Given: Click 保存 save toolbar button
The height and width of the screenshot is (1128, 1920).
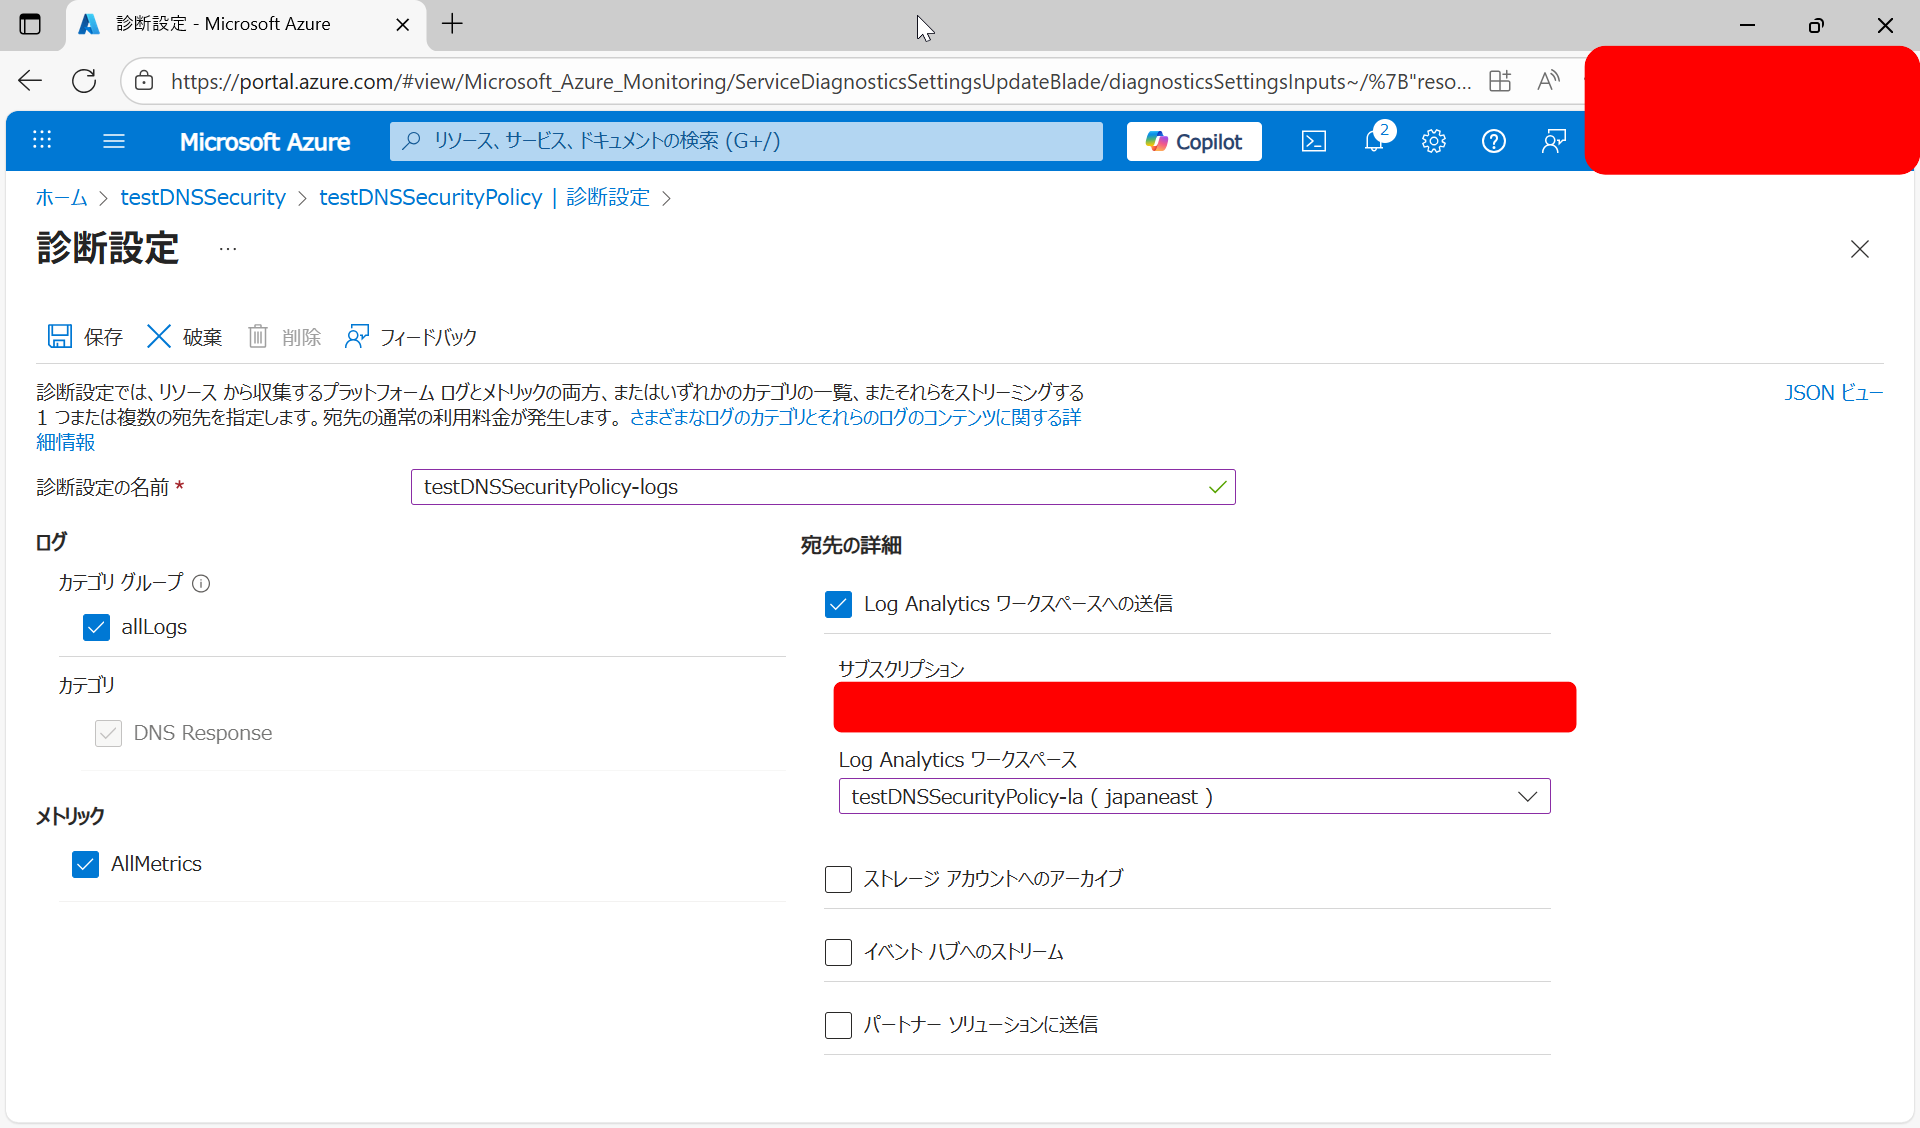Looking at the screenshot, I should [x=85, y=337].
